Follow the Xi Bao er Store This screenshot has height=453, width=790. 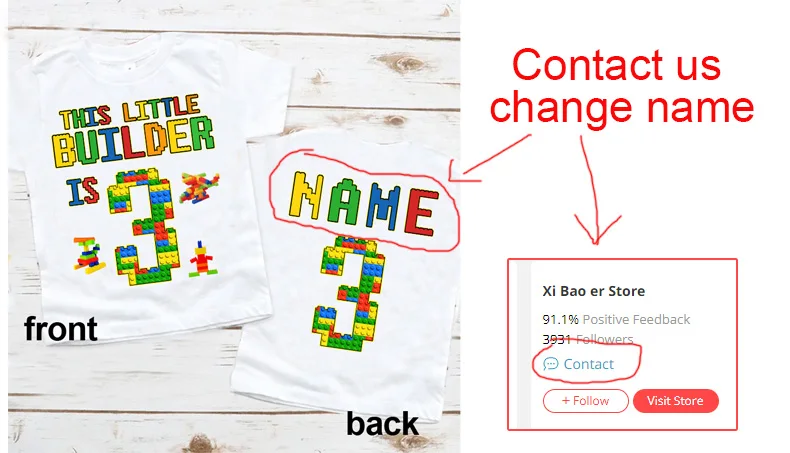[x=585, y=401]
